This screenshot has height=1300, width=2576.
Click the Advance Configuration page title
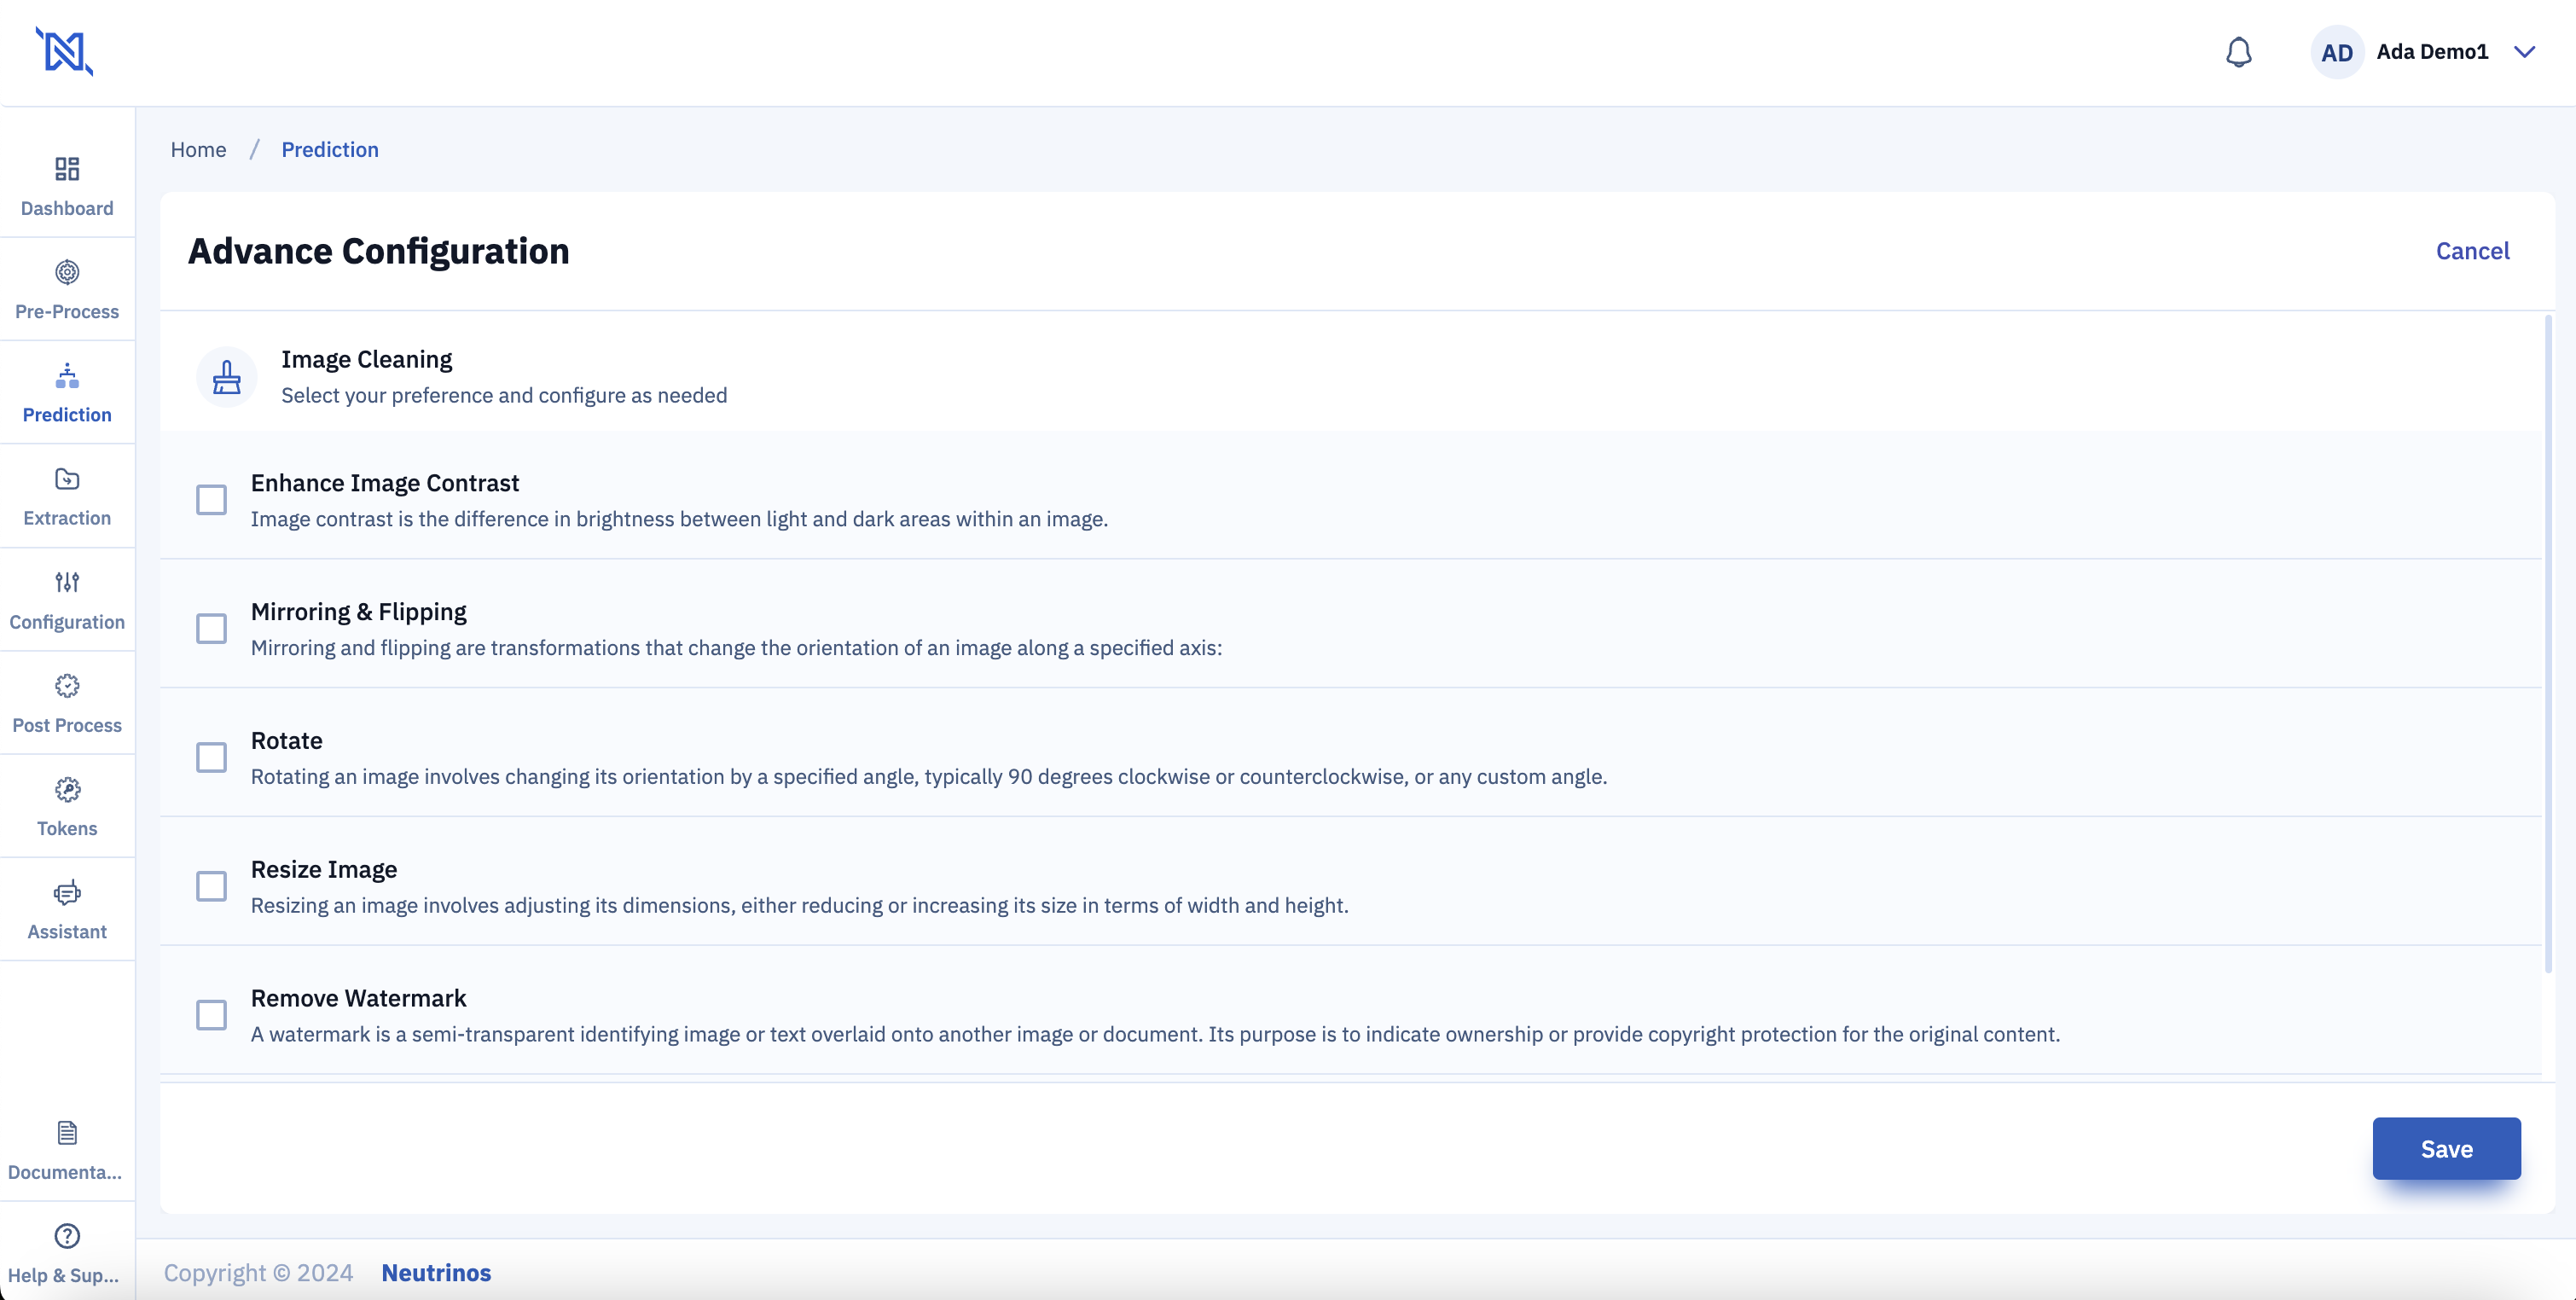point(379,251)
